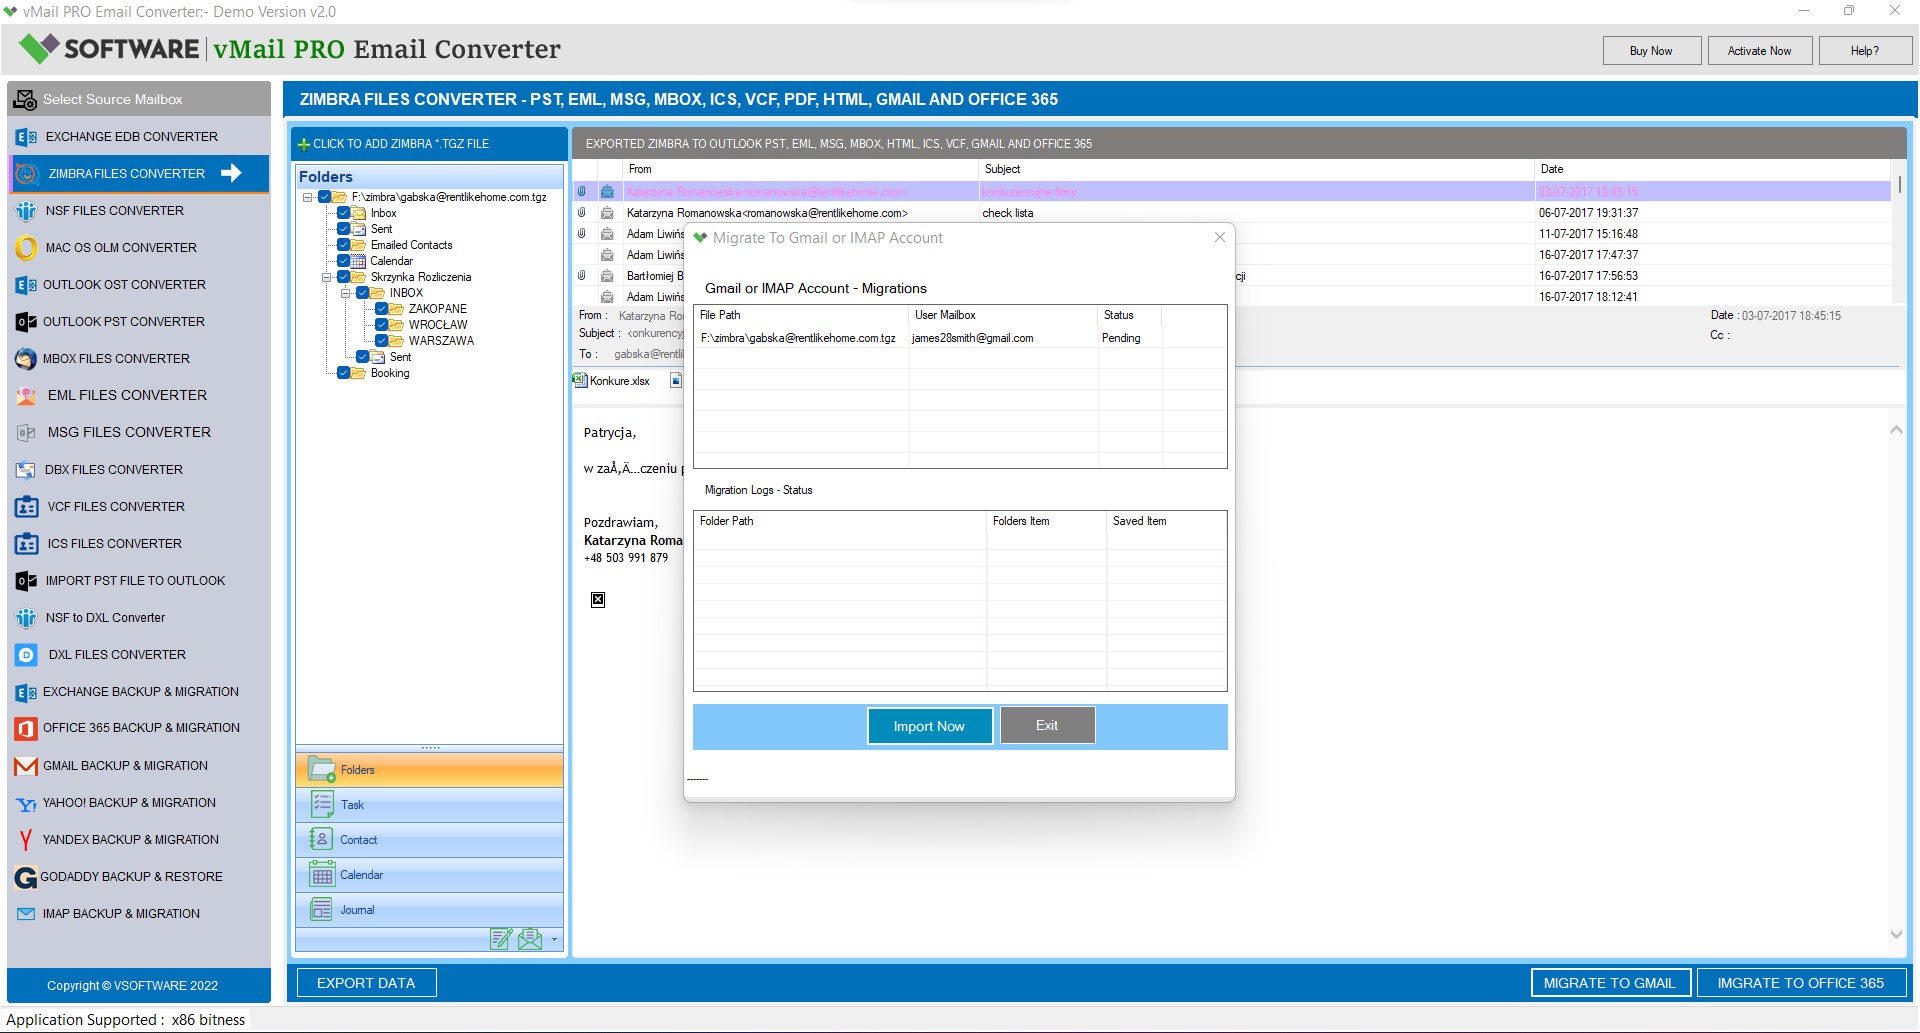This screenshot has width=1920, height=1033.
Task: Select the email dated 11-07-2017 15:16:48
Action: click(x=1232, y=234)
